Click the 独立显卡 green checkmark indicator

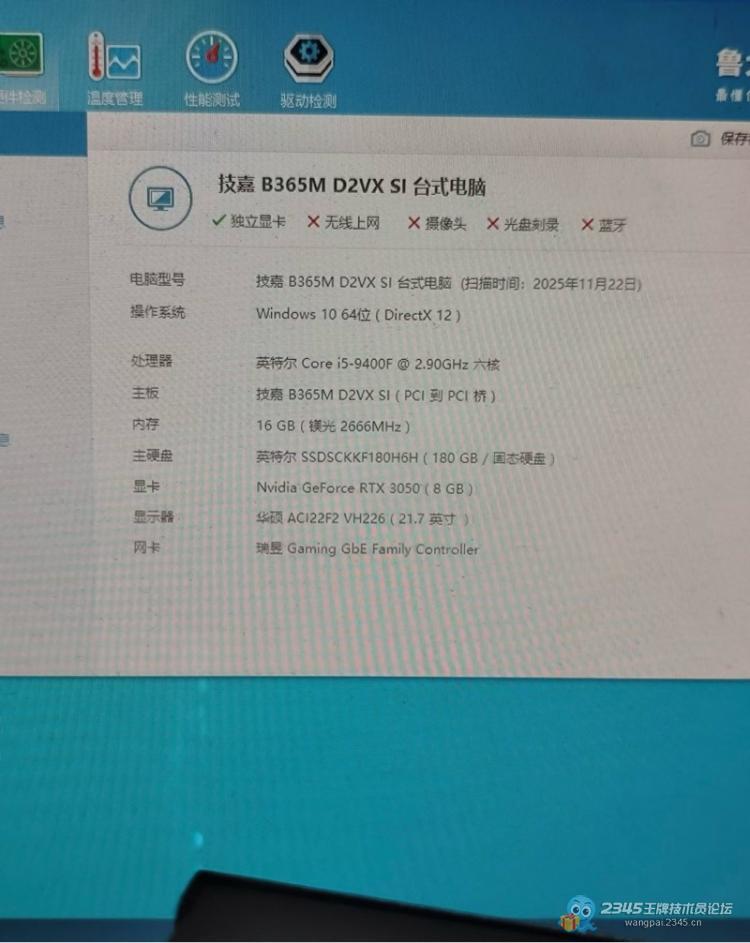(249, 222)
